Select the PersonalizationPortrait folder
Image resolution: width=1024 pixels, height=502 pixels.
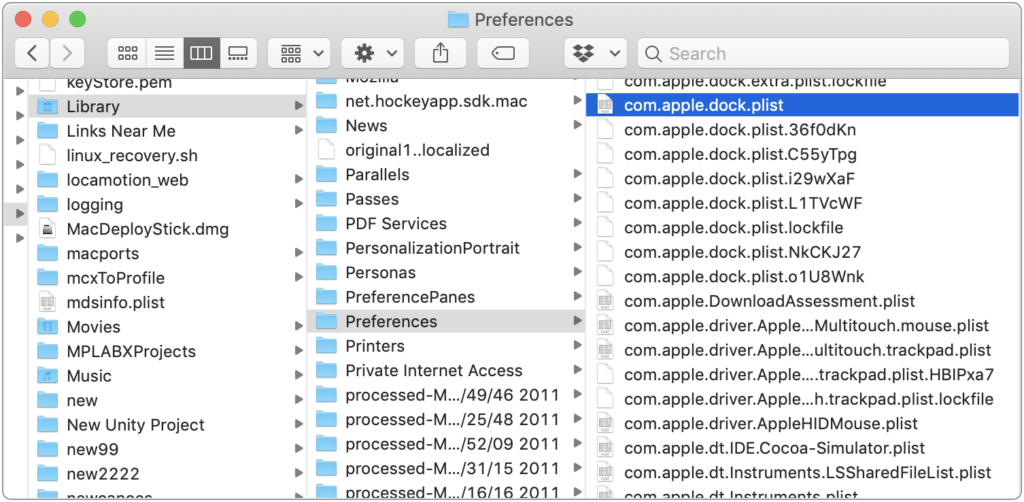pyautogui.click(x=446, y=248)
